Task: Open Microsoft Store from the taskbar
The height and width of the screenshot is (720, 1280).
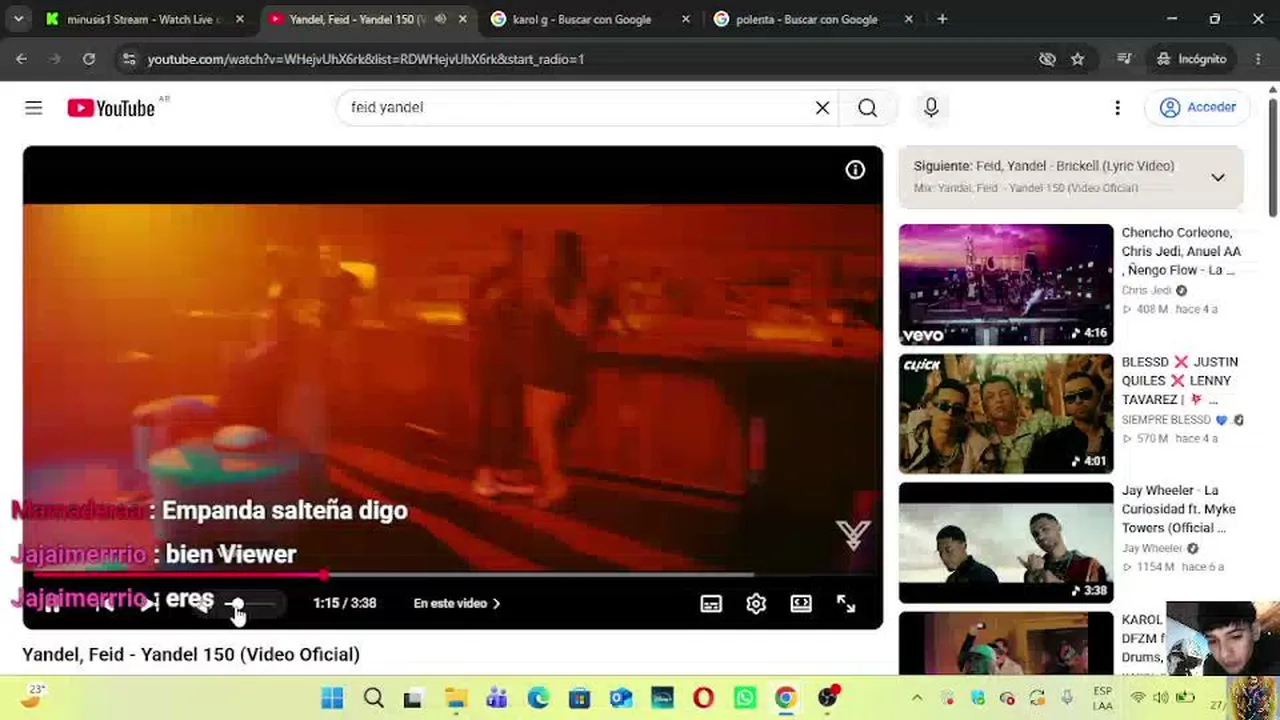Action: click(579, 698)
